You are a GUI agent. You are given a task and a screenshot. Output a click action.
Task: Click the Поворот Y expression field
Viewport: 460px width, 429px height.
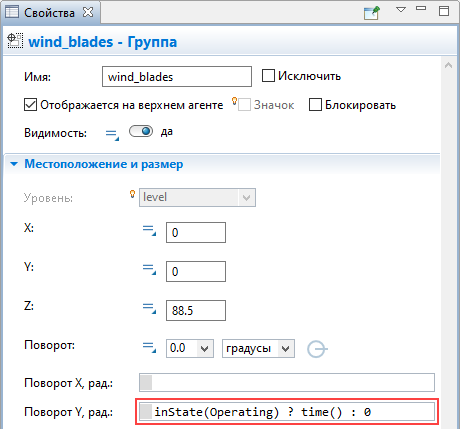[x=287, y=412]
